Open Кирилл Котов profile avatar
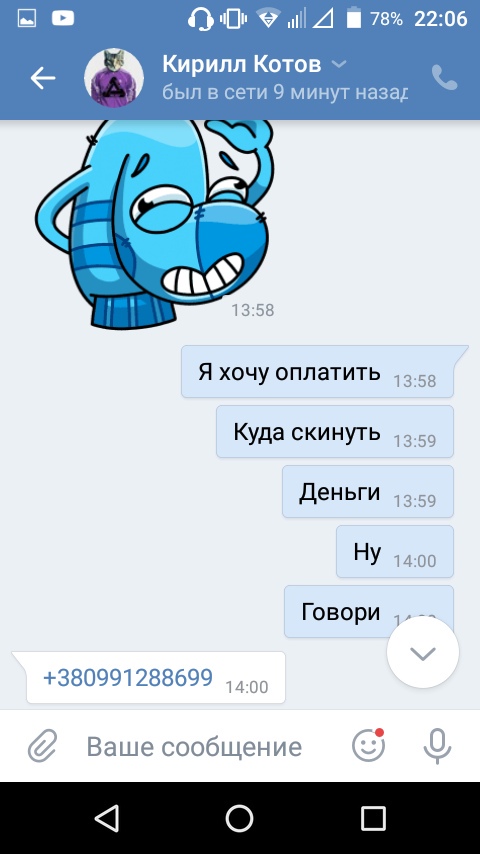Image resolution: width=480 pixels, height=854 pixels. coord(114,77)
